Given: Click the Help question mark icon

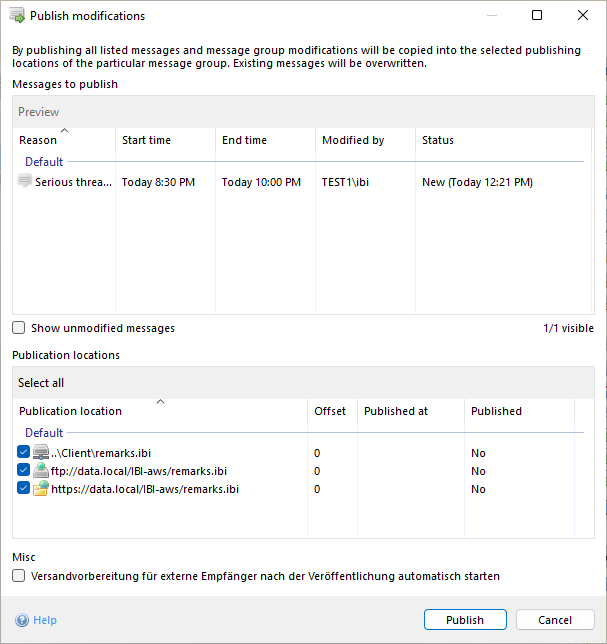Looking at the screenshot, I should (x=22, y=620).
